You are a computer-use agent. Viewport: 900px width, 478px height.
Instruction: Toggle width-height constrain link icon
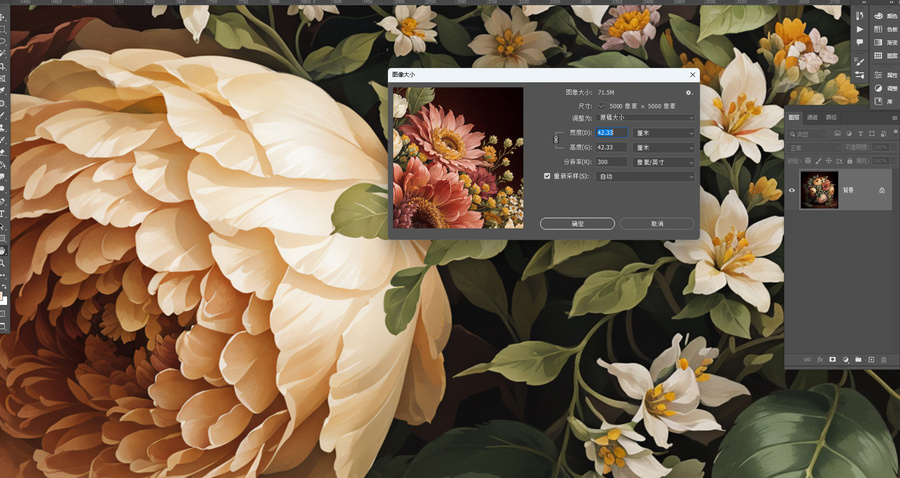(555, 139)
